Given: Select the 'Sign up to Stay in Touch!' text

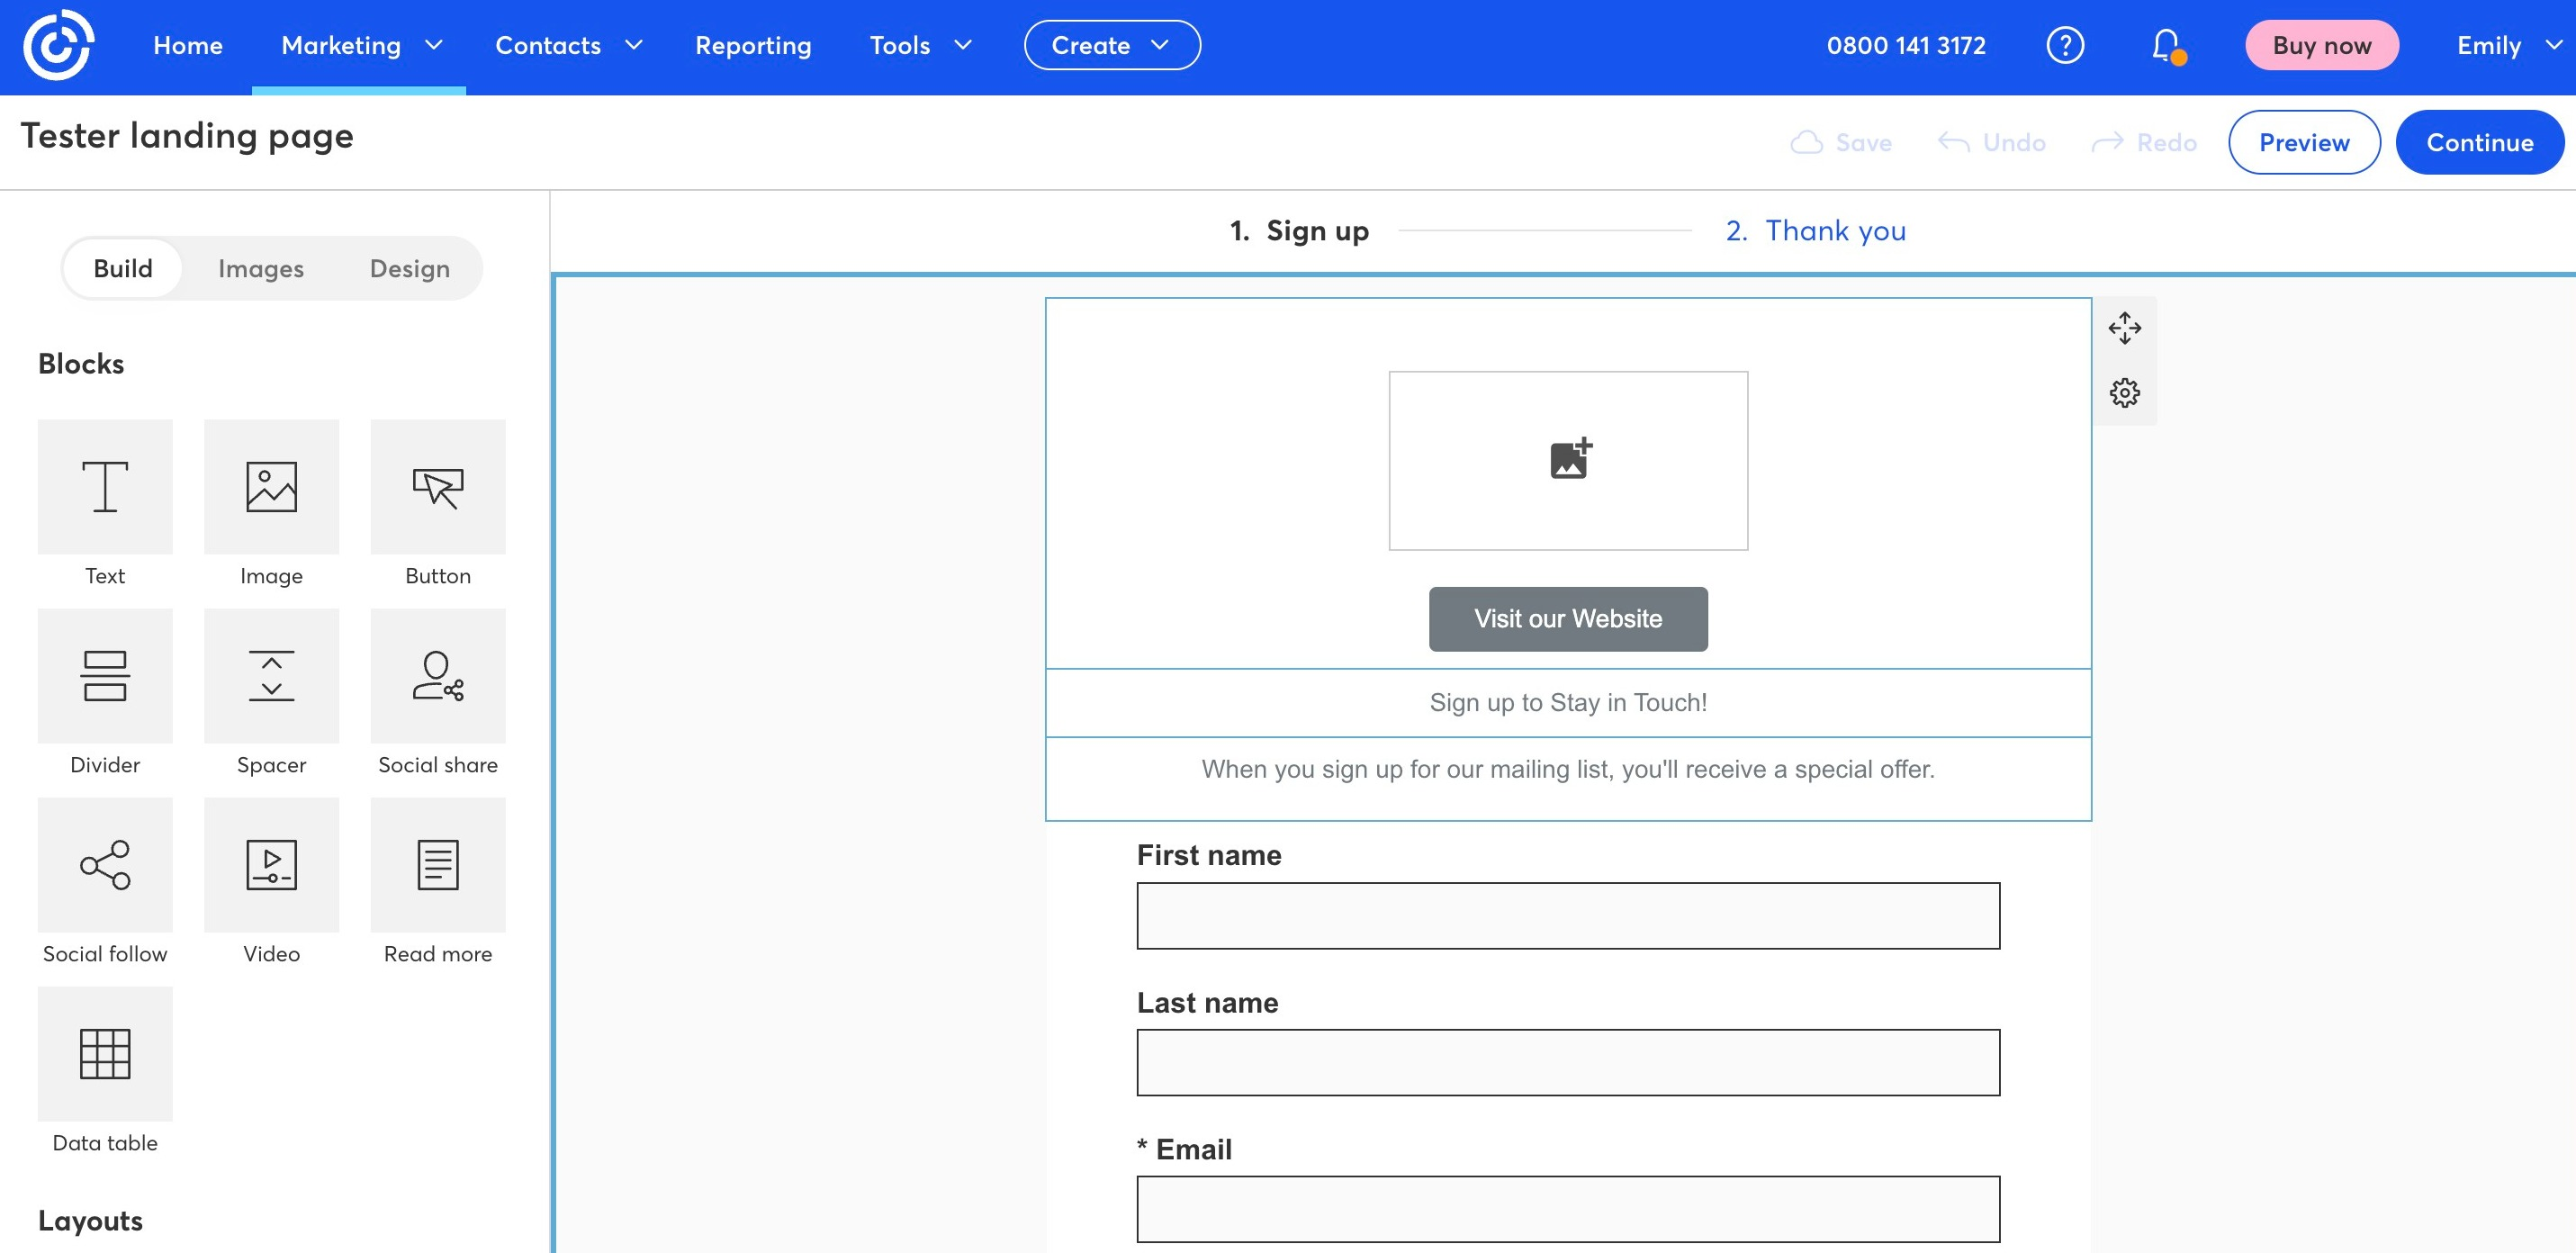Looking at the screenshot, I should (1567, 702).
